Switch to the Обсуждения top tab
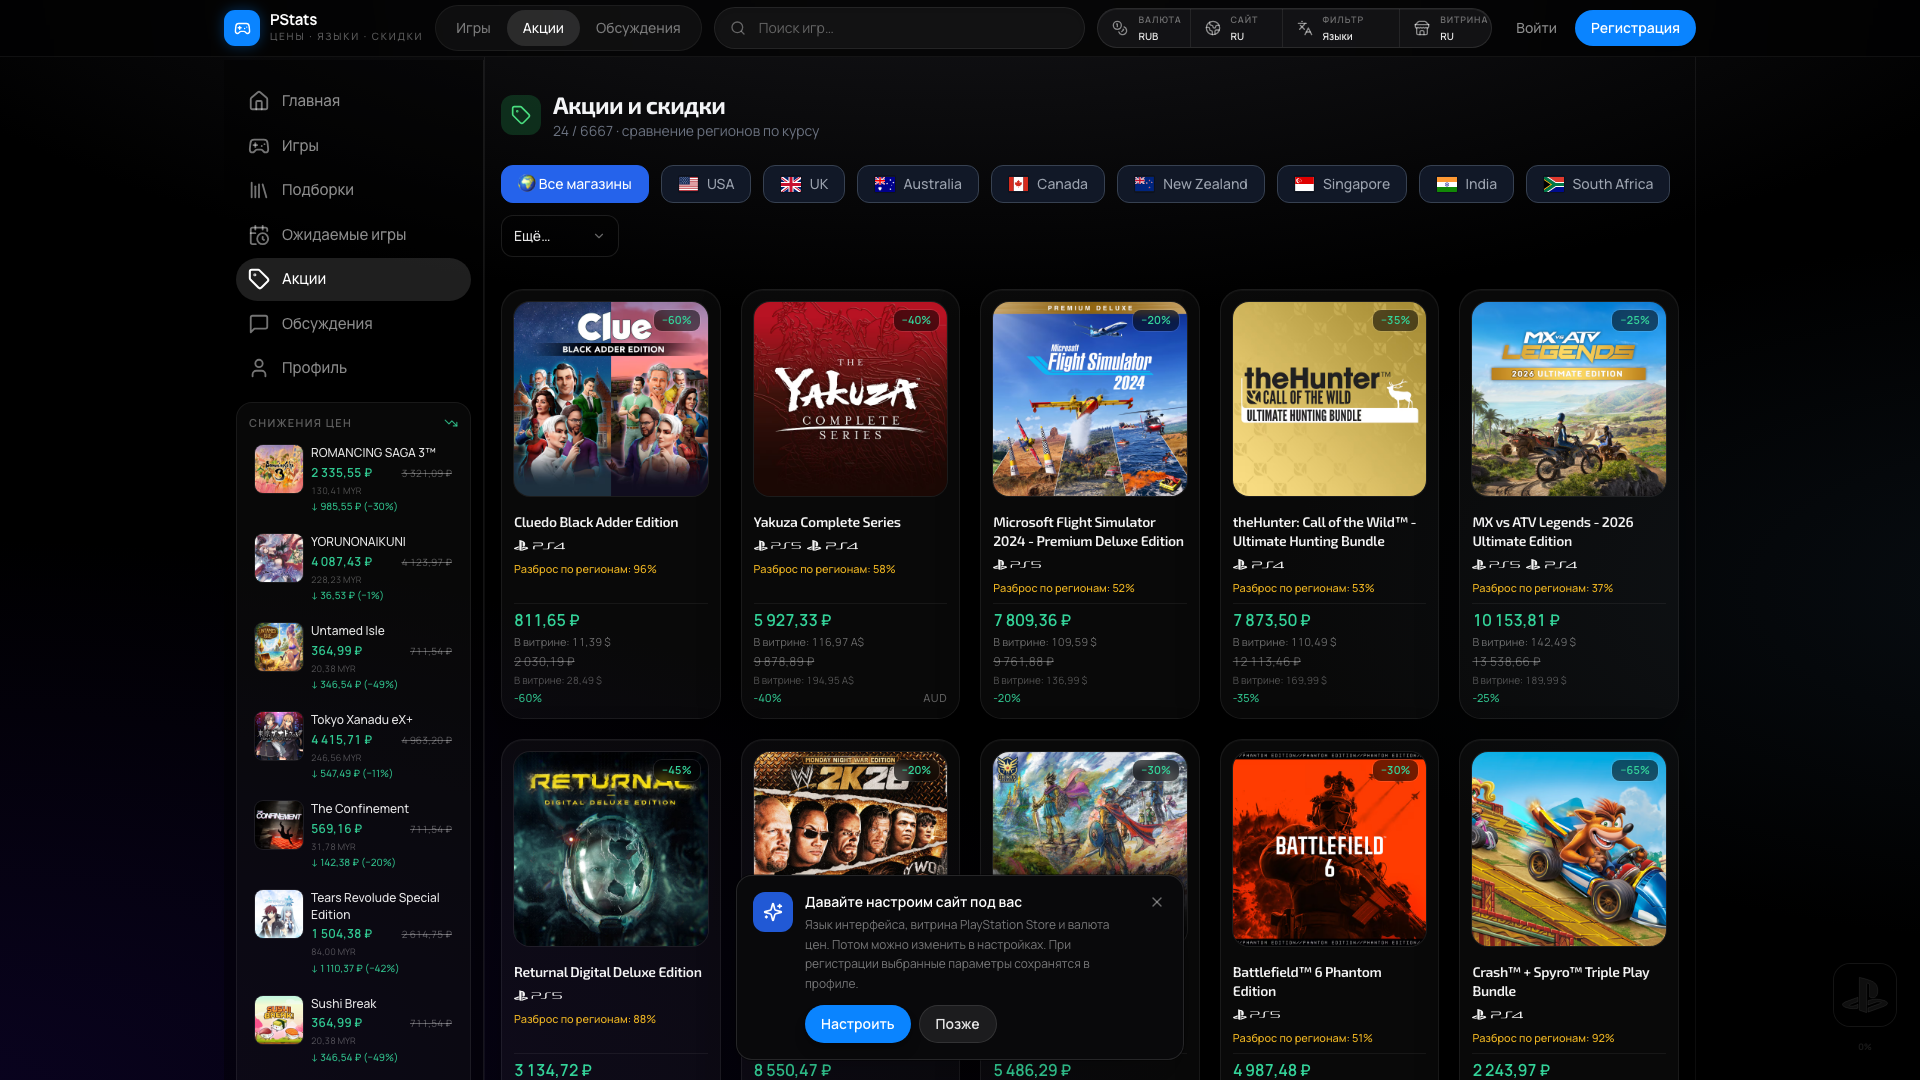The height and width of the screenshot is (1080, 1920). pos(638,28)
